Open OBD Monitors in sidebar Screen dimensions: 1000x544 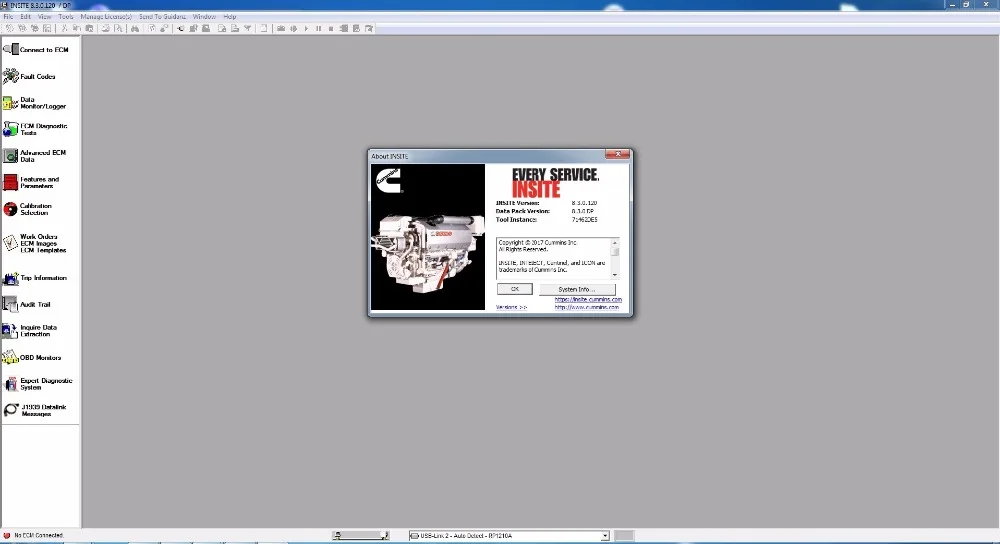tap(32, 357)
